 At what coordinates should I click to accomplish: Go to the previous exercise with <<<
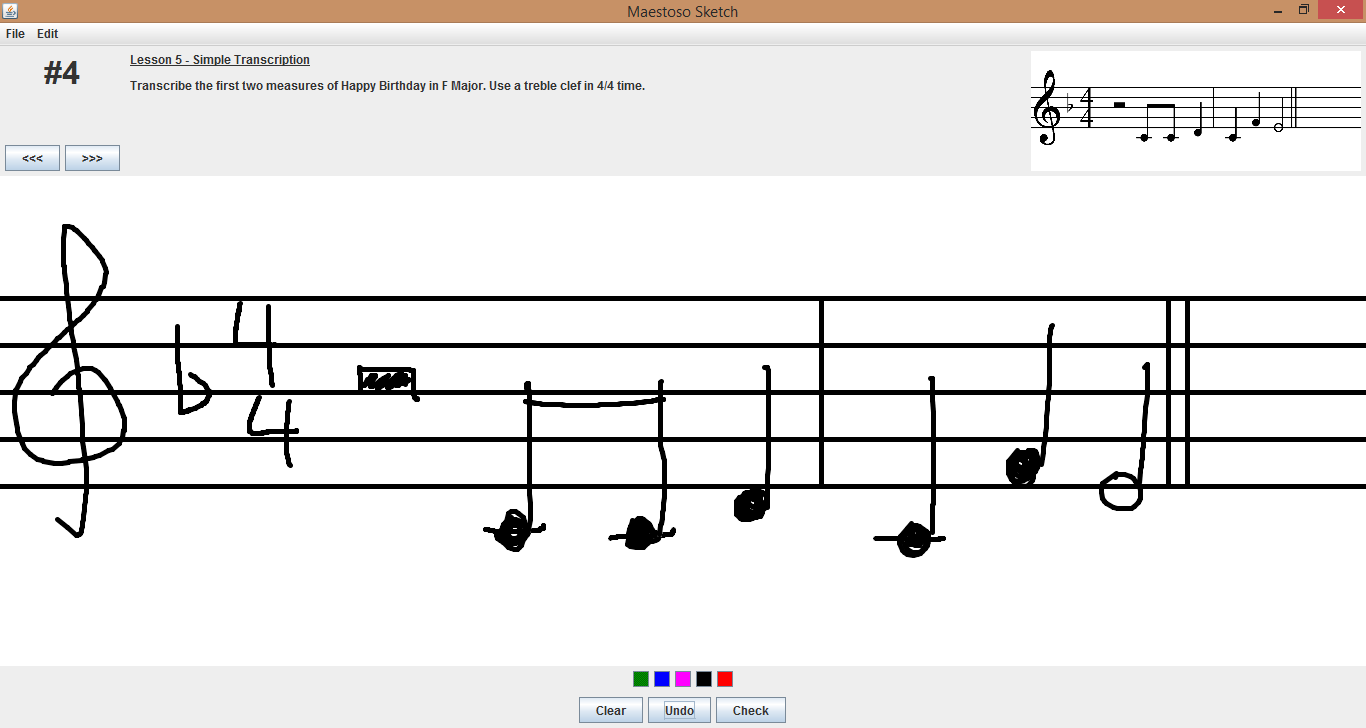(x=32, y=158)
